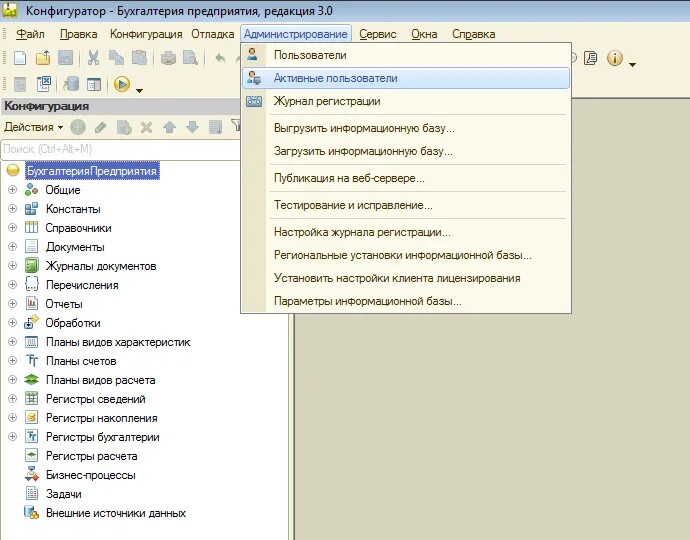Open Настройка журнала регистрации
The width and height of the screenshot is (690, 540).
pos(406,232)
